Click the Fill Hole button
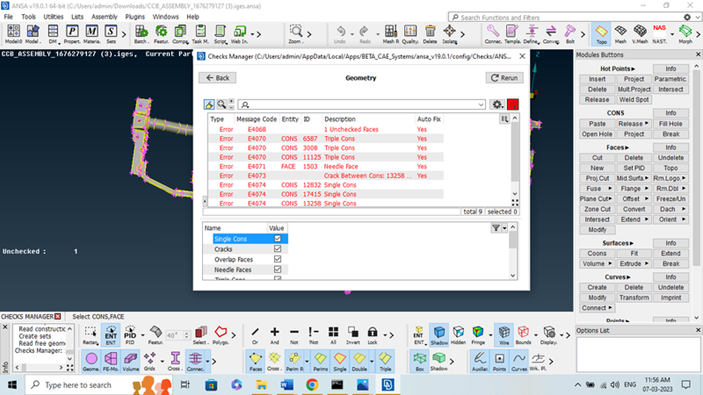Screen dimensions: 703x395 click(x=670, y=124)
